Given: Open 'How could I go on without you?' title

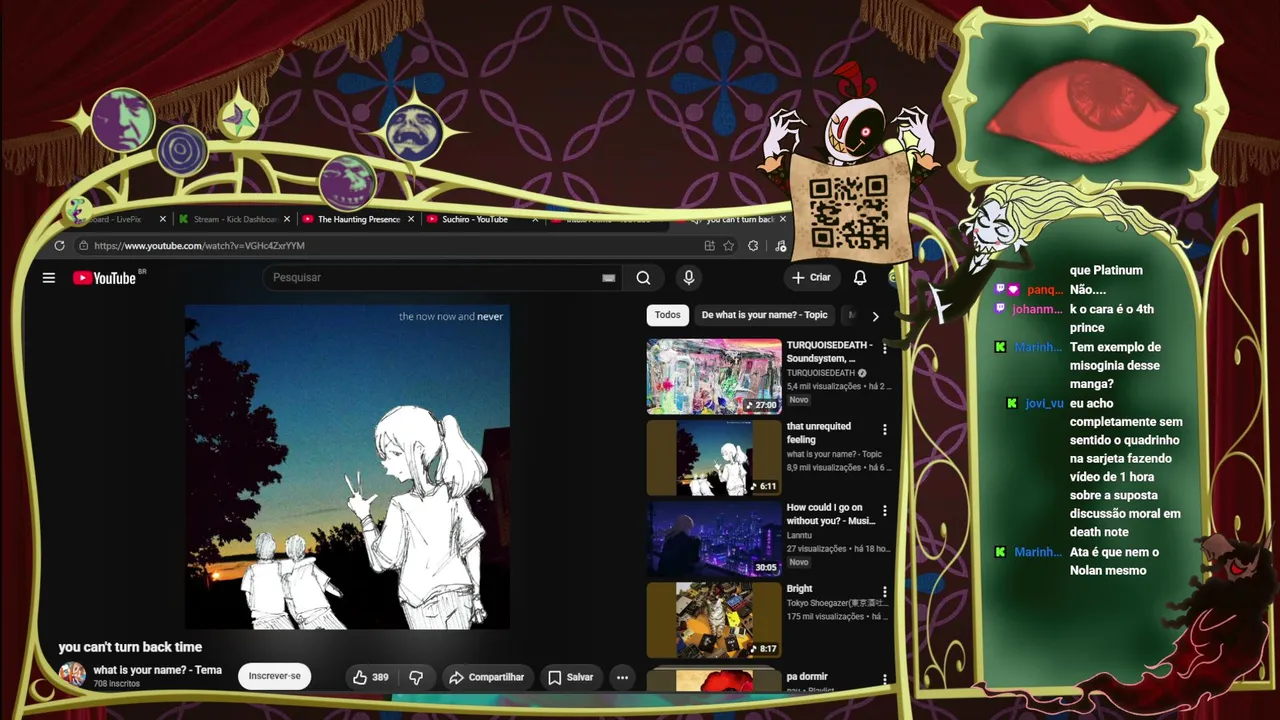Looking at the screenshot, I should [x=831, y=514].
